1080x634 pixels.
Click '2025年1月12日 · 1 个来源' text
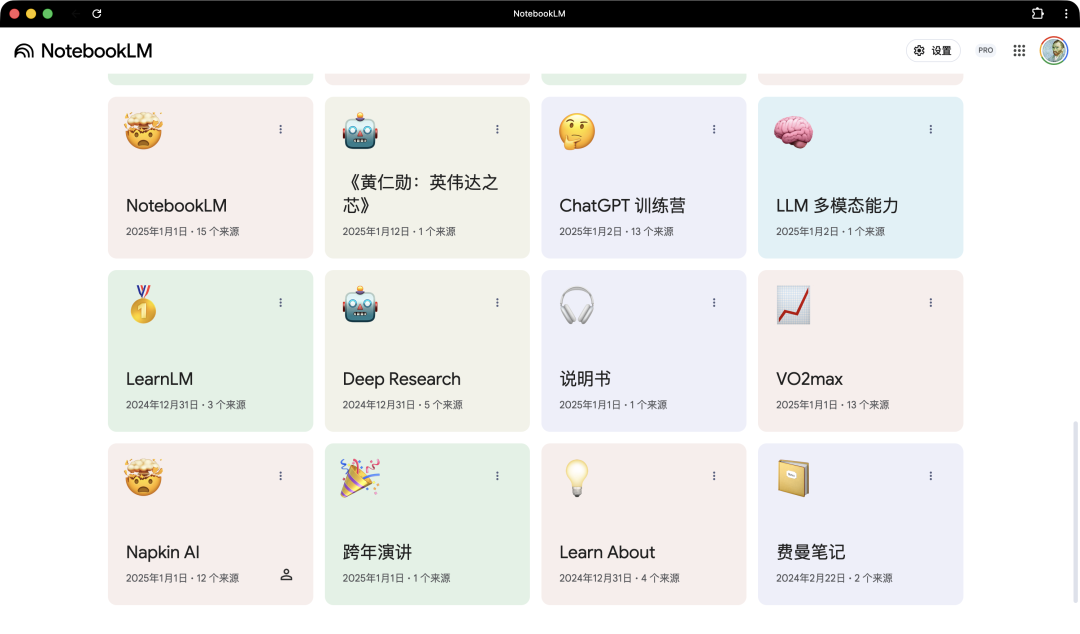(399, 232)
